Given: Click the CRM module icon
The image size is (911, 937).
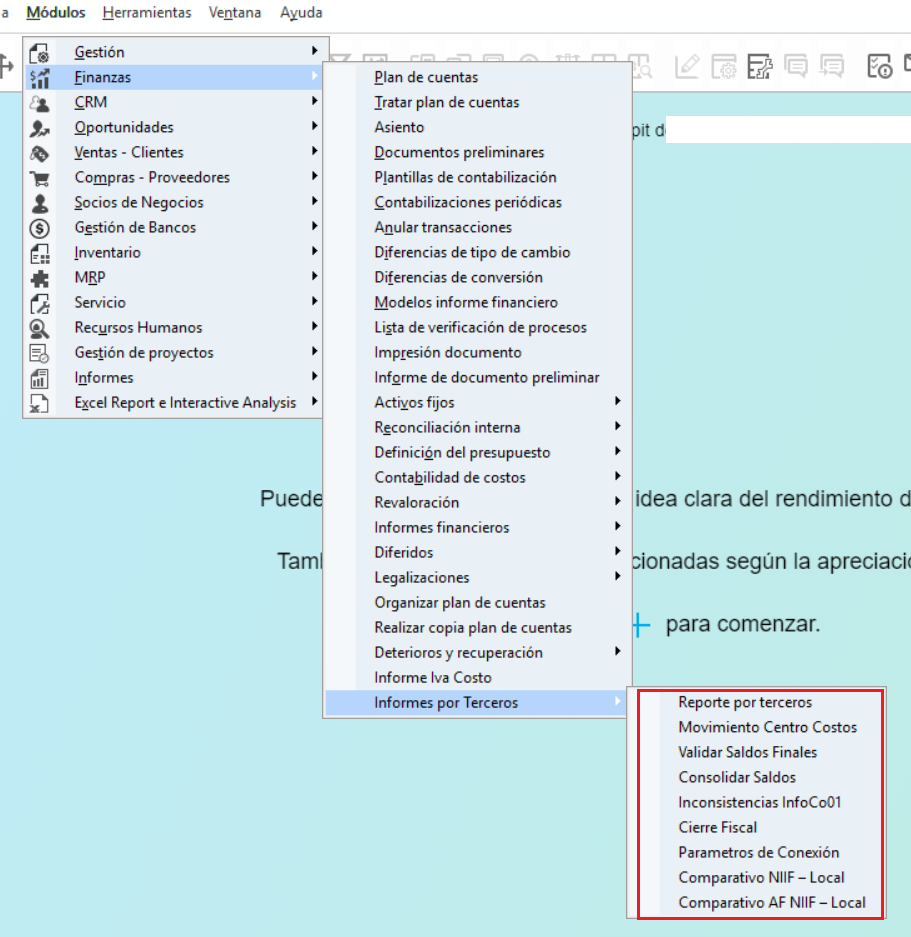Looking at the screenshot, I should 39,103.
